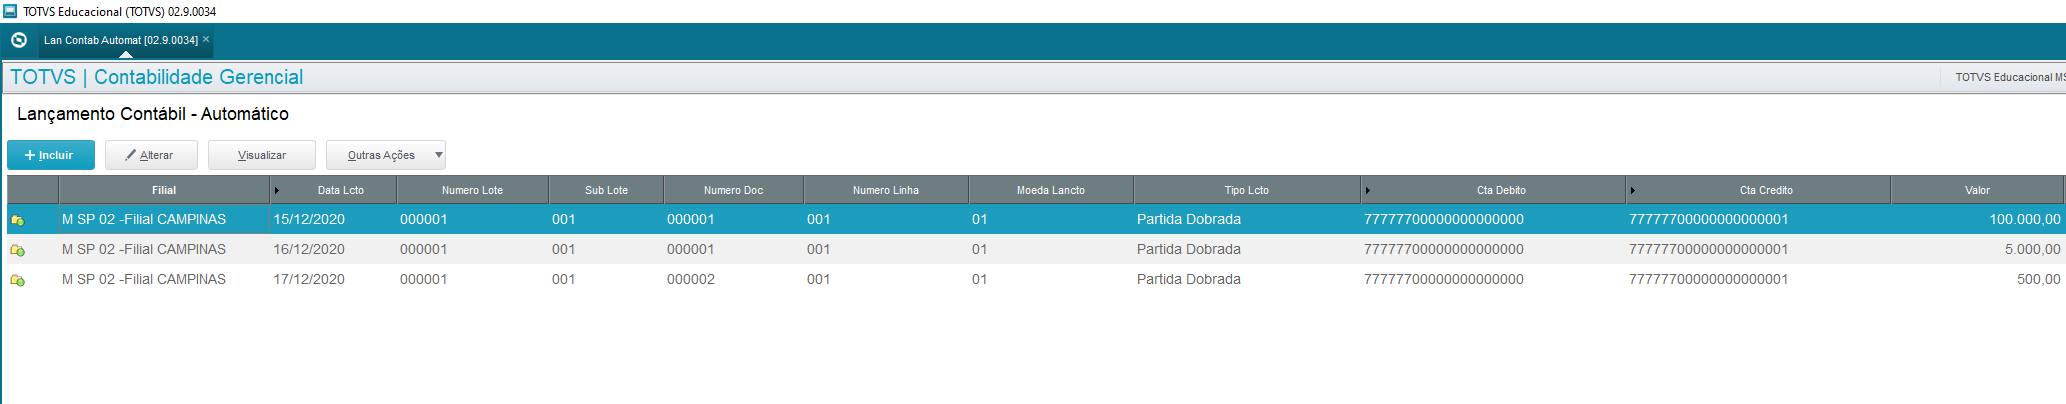Click the Numero Lote column header

point(473,190)
